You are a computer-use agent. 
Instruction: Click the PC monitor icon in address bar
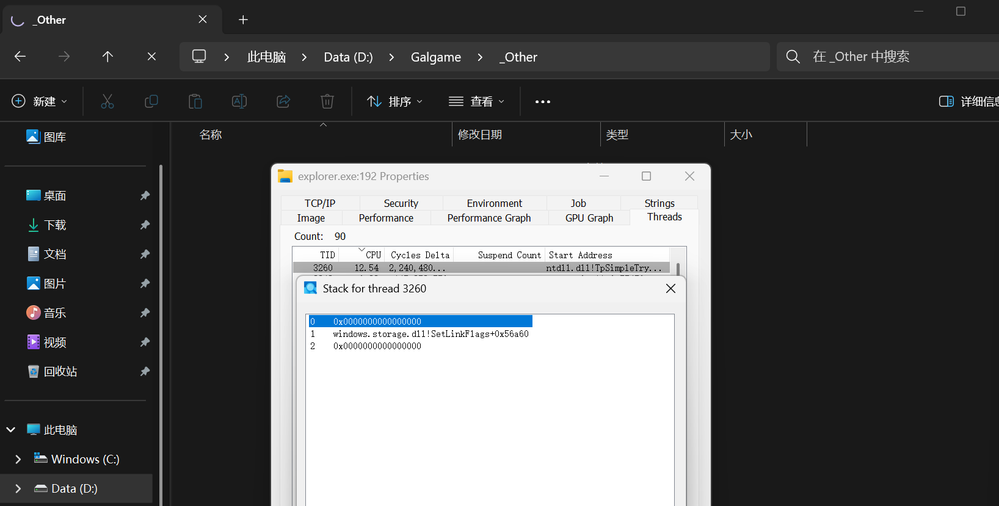[x=199, y=57]
